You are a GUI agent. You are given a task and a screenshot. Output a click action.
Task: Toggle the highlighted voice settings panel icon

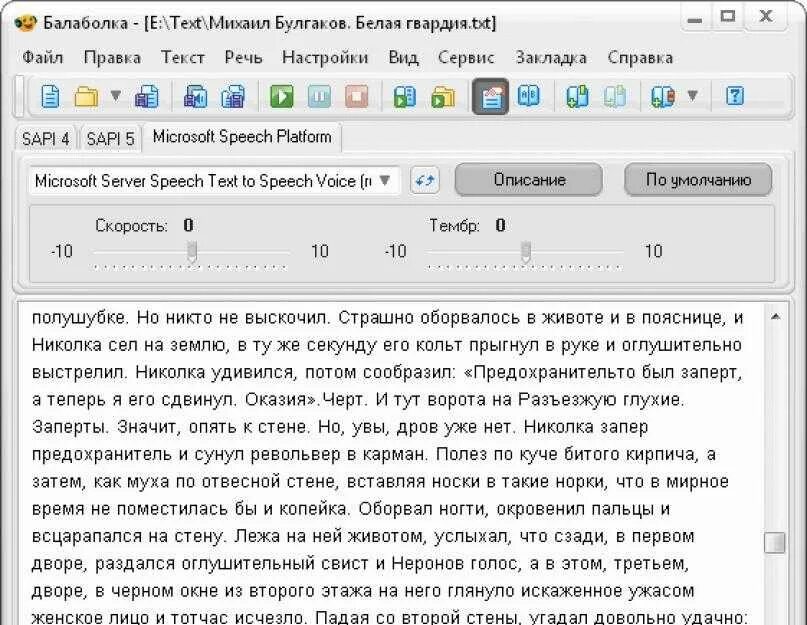pos(490,96)
